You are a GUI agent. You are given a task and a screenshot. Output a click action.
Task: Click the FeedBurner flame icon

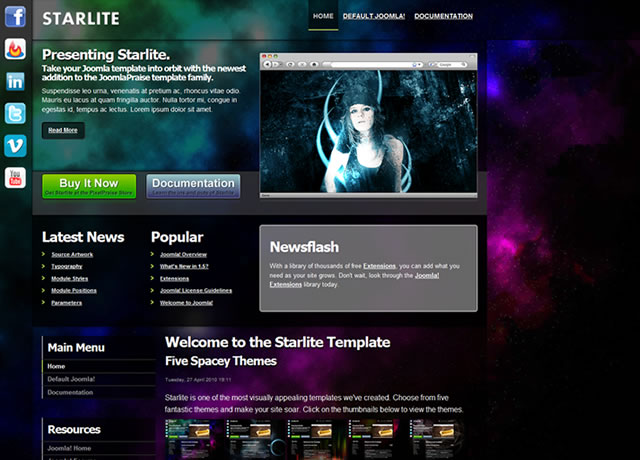point(15,49)
